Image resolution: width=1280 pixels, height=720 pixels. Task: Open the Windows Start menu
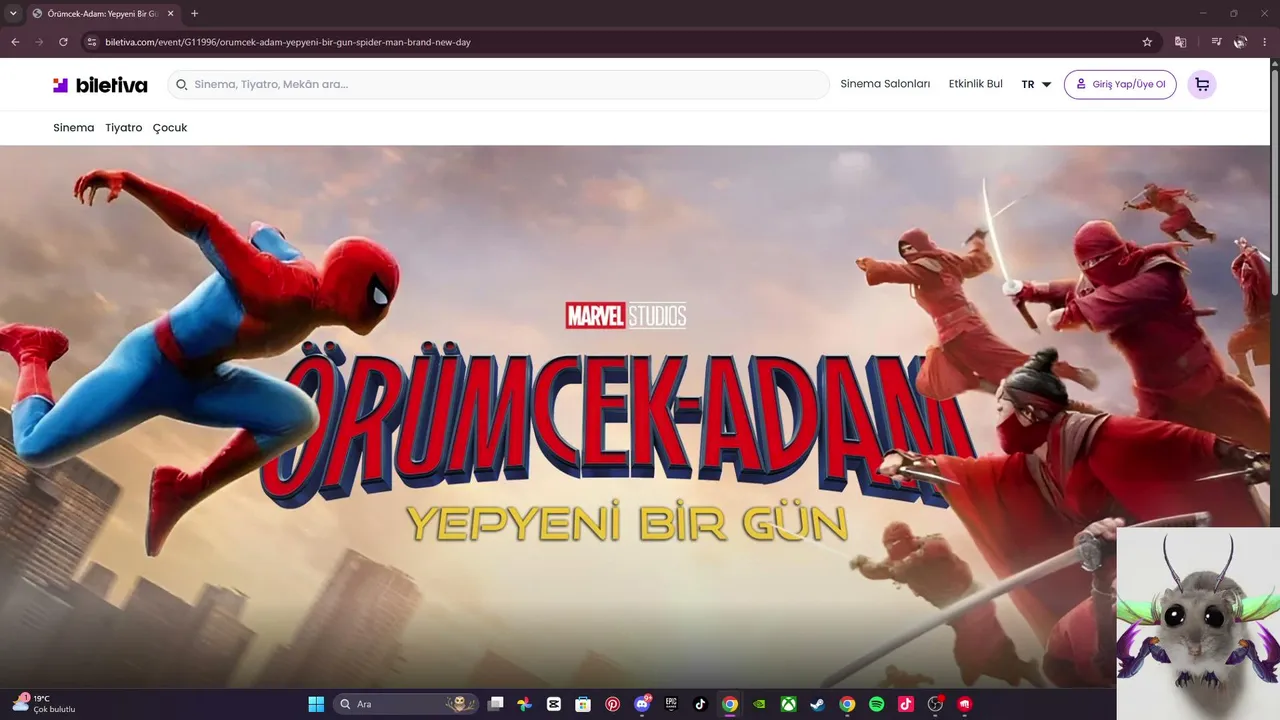(316, 704)
